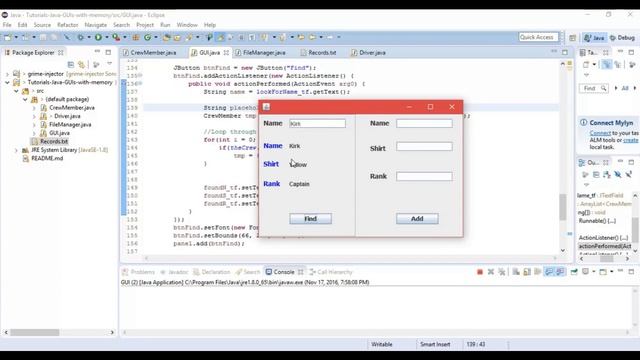Toggle Mark Occurrences in toolbar

221,37
